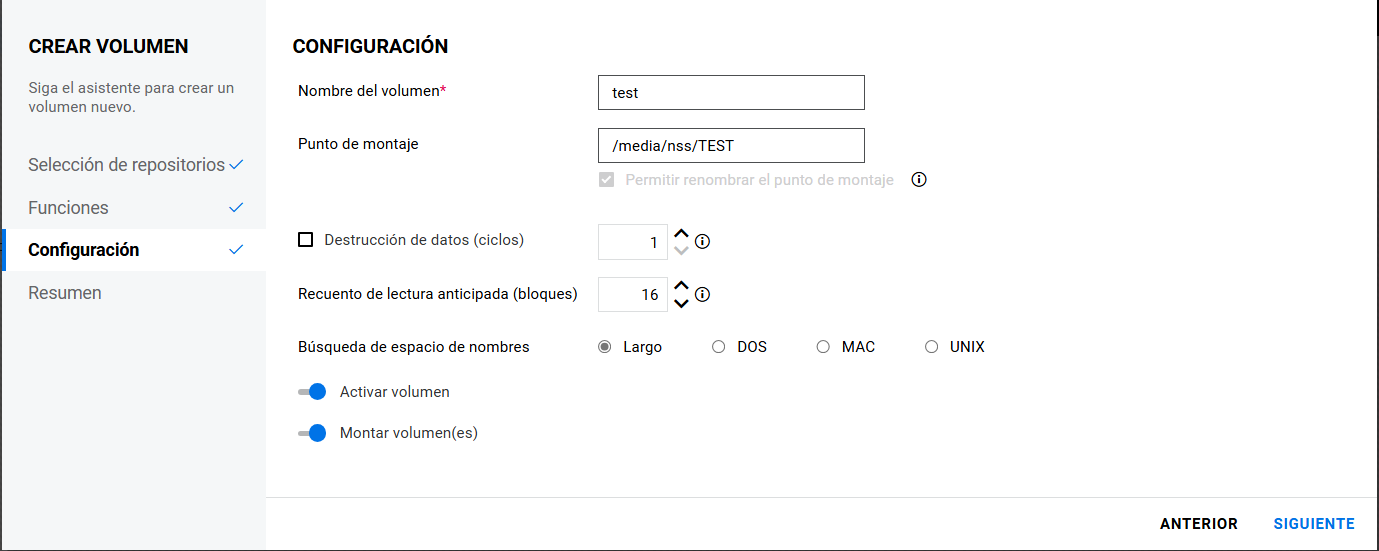Toggle the Montar volumen(es) switch
Viewport: 1379px width, 551px height.
313,434
